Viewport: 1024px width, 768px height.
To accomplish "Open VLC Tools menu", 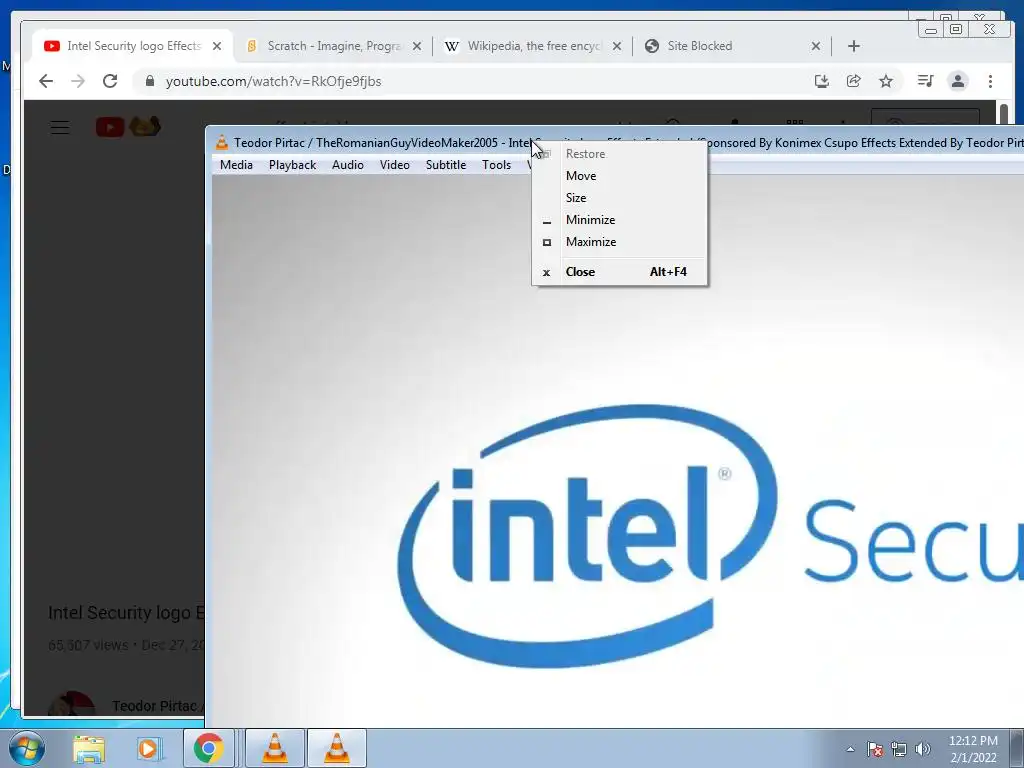I will click(496, 165).
